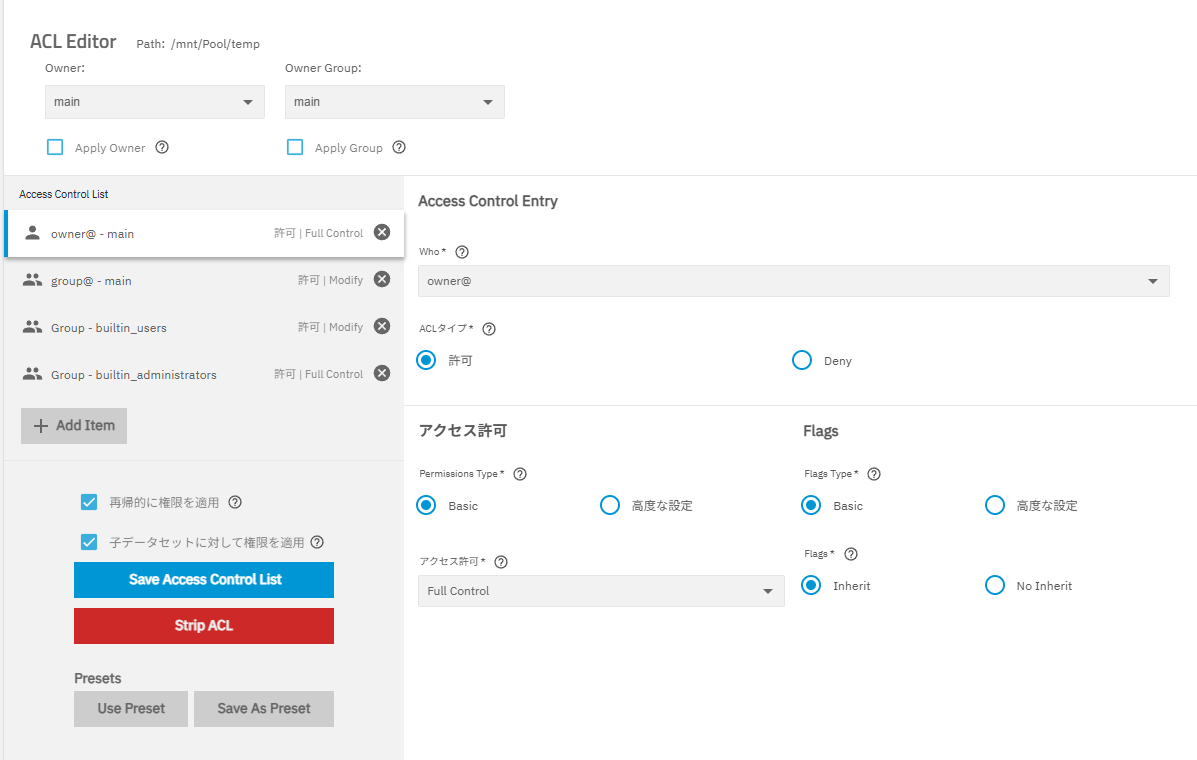Open help for Flags Type
The height and width of the screenshot is (760, 1197).
[874, 474]
